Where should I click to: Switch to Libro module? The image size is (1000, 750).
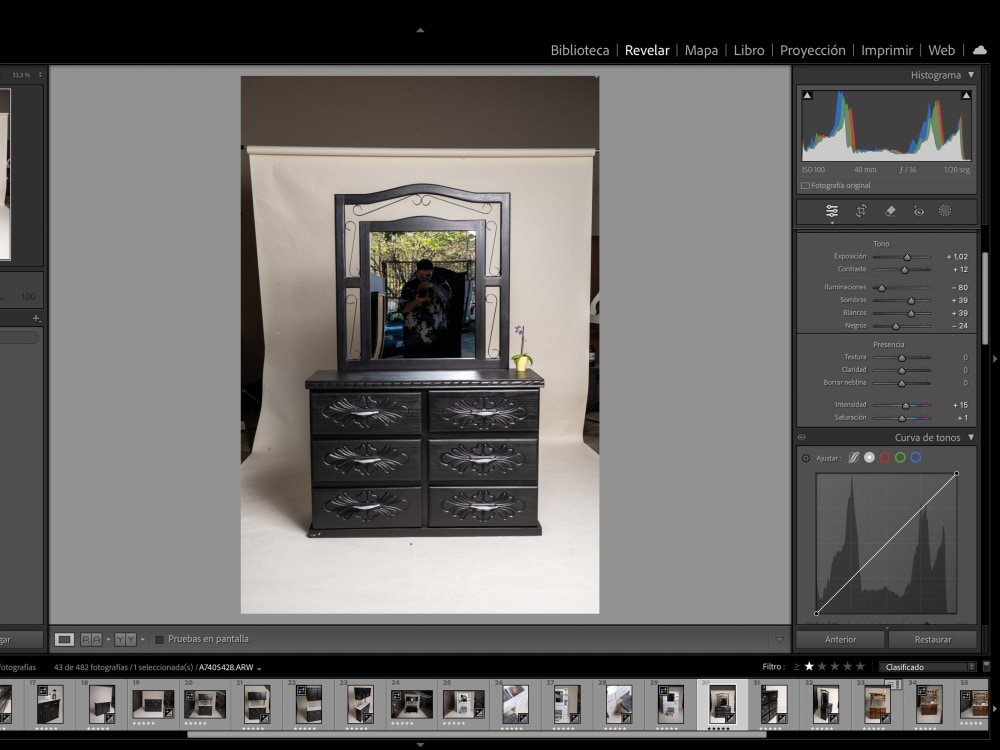coord(749,50)
